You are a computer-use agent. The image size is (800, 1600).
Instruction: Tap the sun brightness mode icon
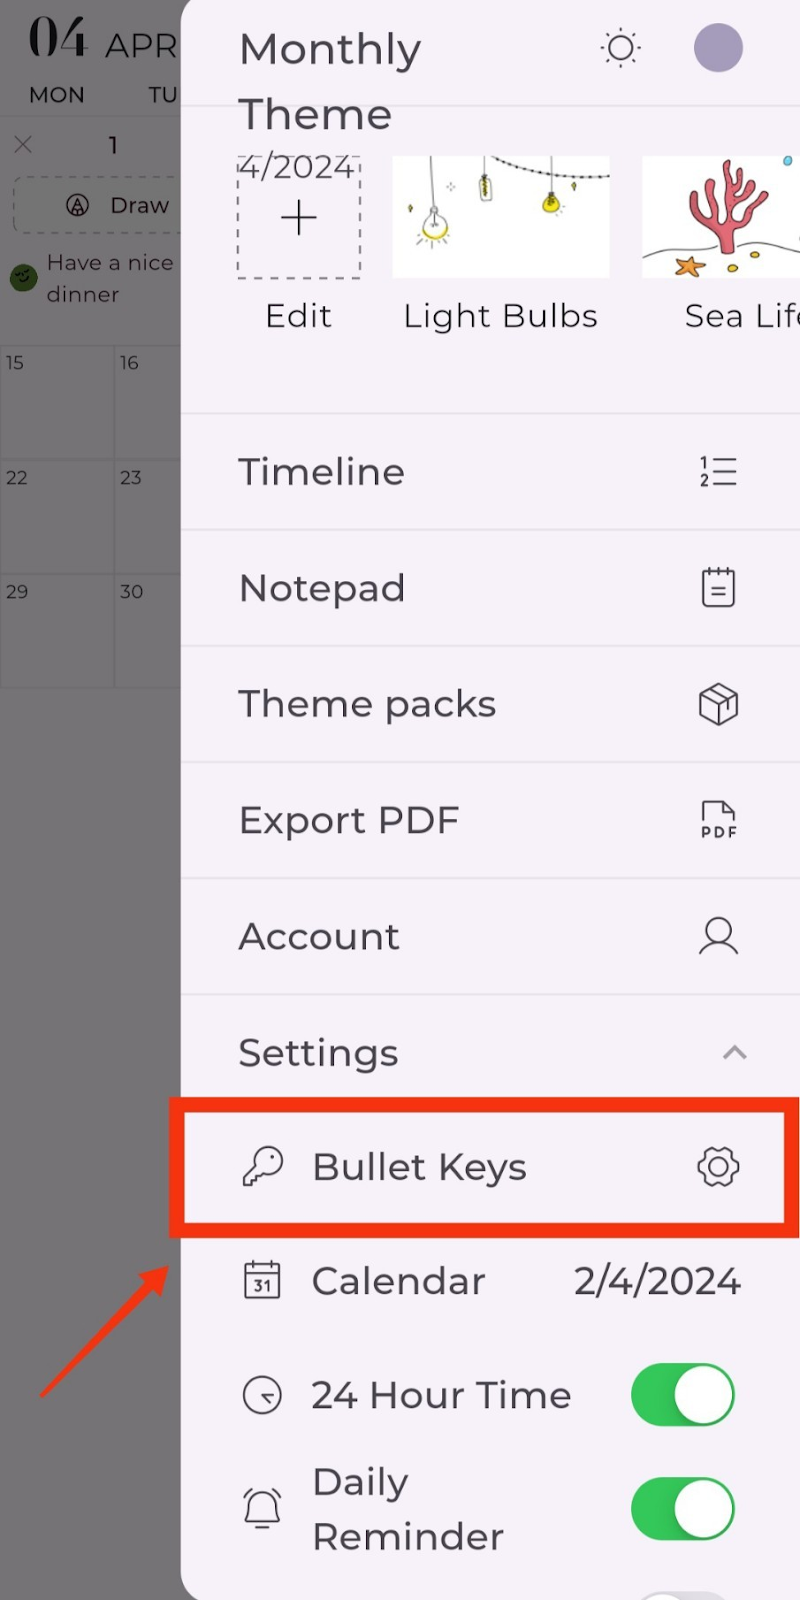[620, 48]
